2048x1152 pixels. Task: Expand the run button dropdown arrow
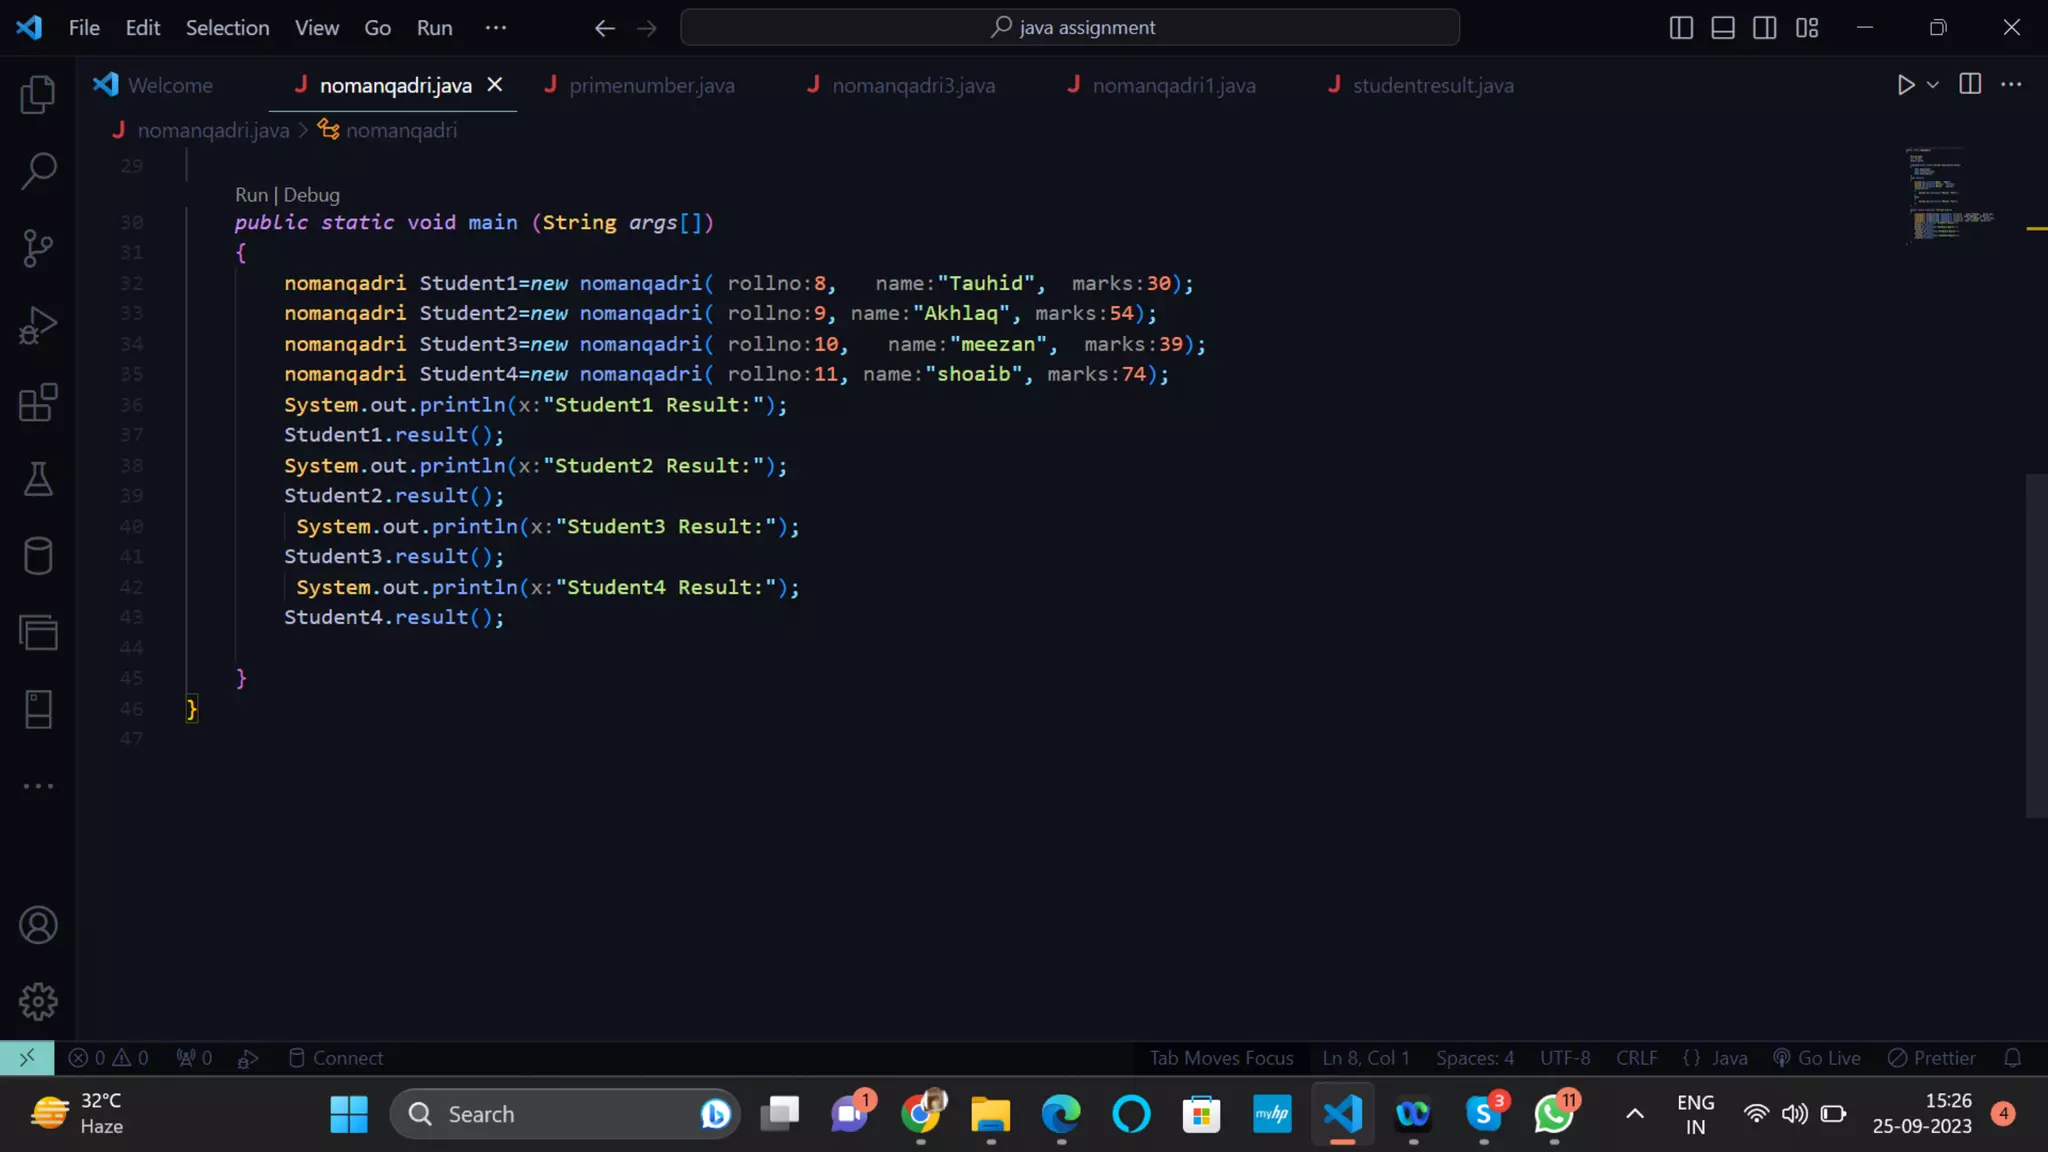pos(1933,85)
